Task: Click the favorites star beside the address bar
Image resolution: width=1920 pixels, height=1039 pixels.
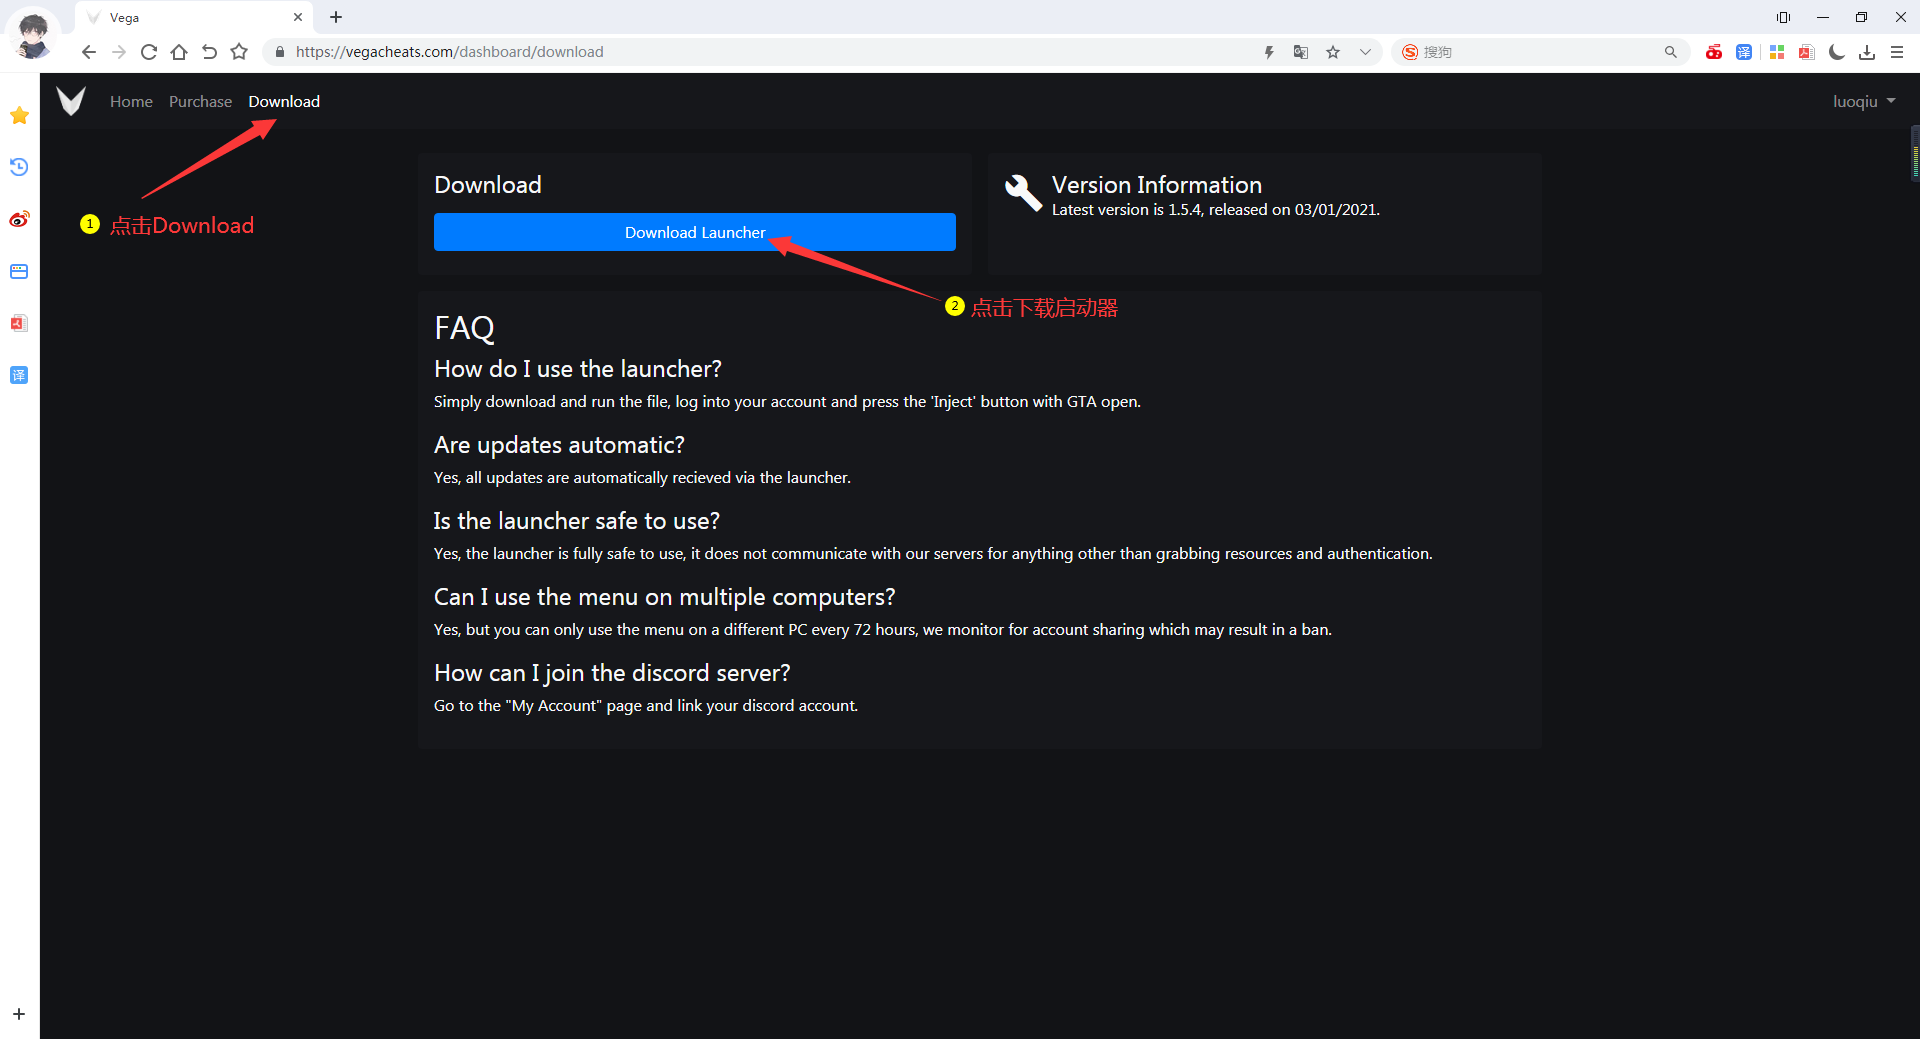Action: [x=239, y=52]
